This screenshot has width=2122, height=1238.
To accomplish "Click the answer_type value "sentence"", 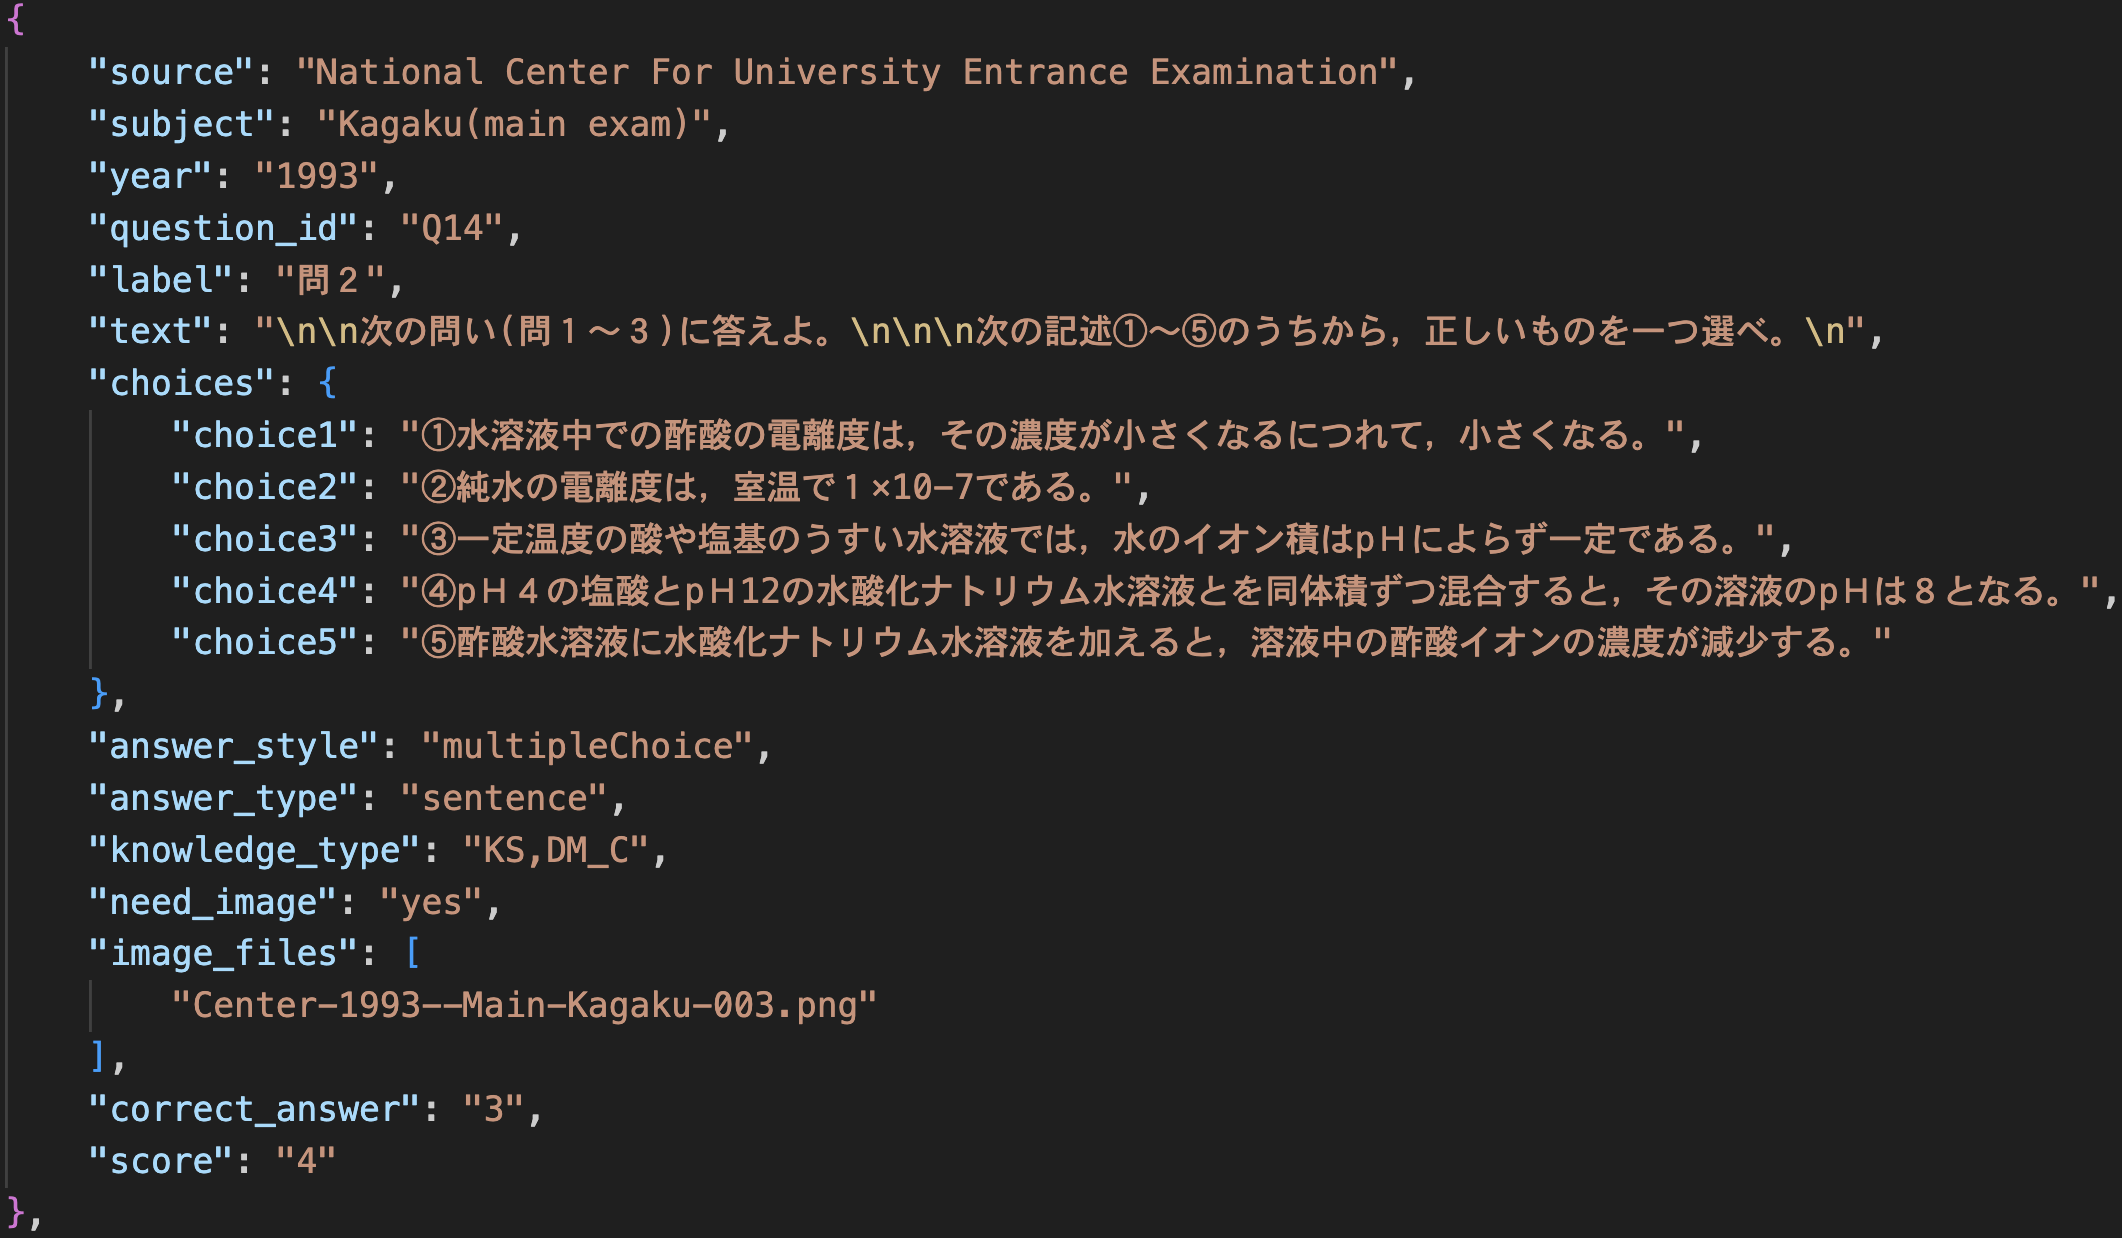I will click(x=503, y=798).
